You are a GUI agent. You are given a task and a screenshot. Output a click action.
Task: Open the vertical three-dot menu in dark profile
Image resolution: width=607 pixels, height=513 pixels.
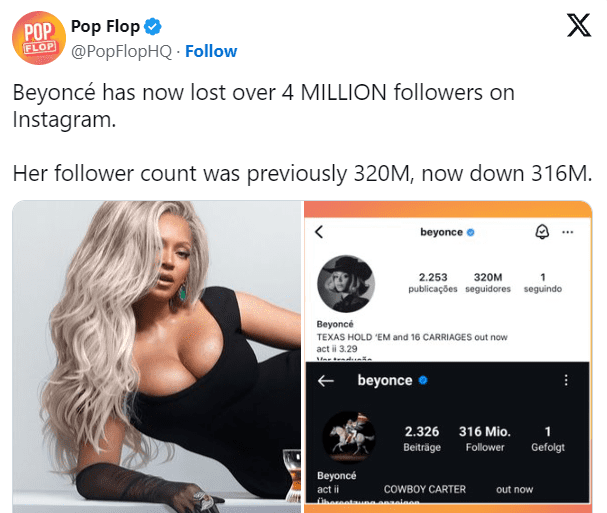[x=566, y=380]
